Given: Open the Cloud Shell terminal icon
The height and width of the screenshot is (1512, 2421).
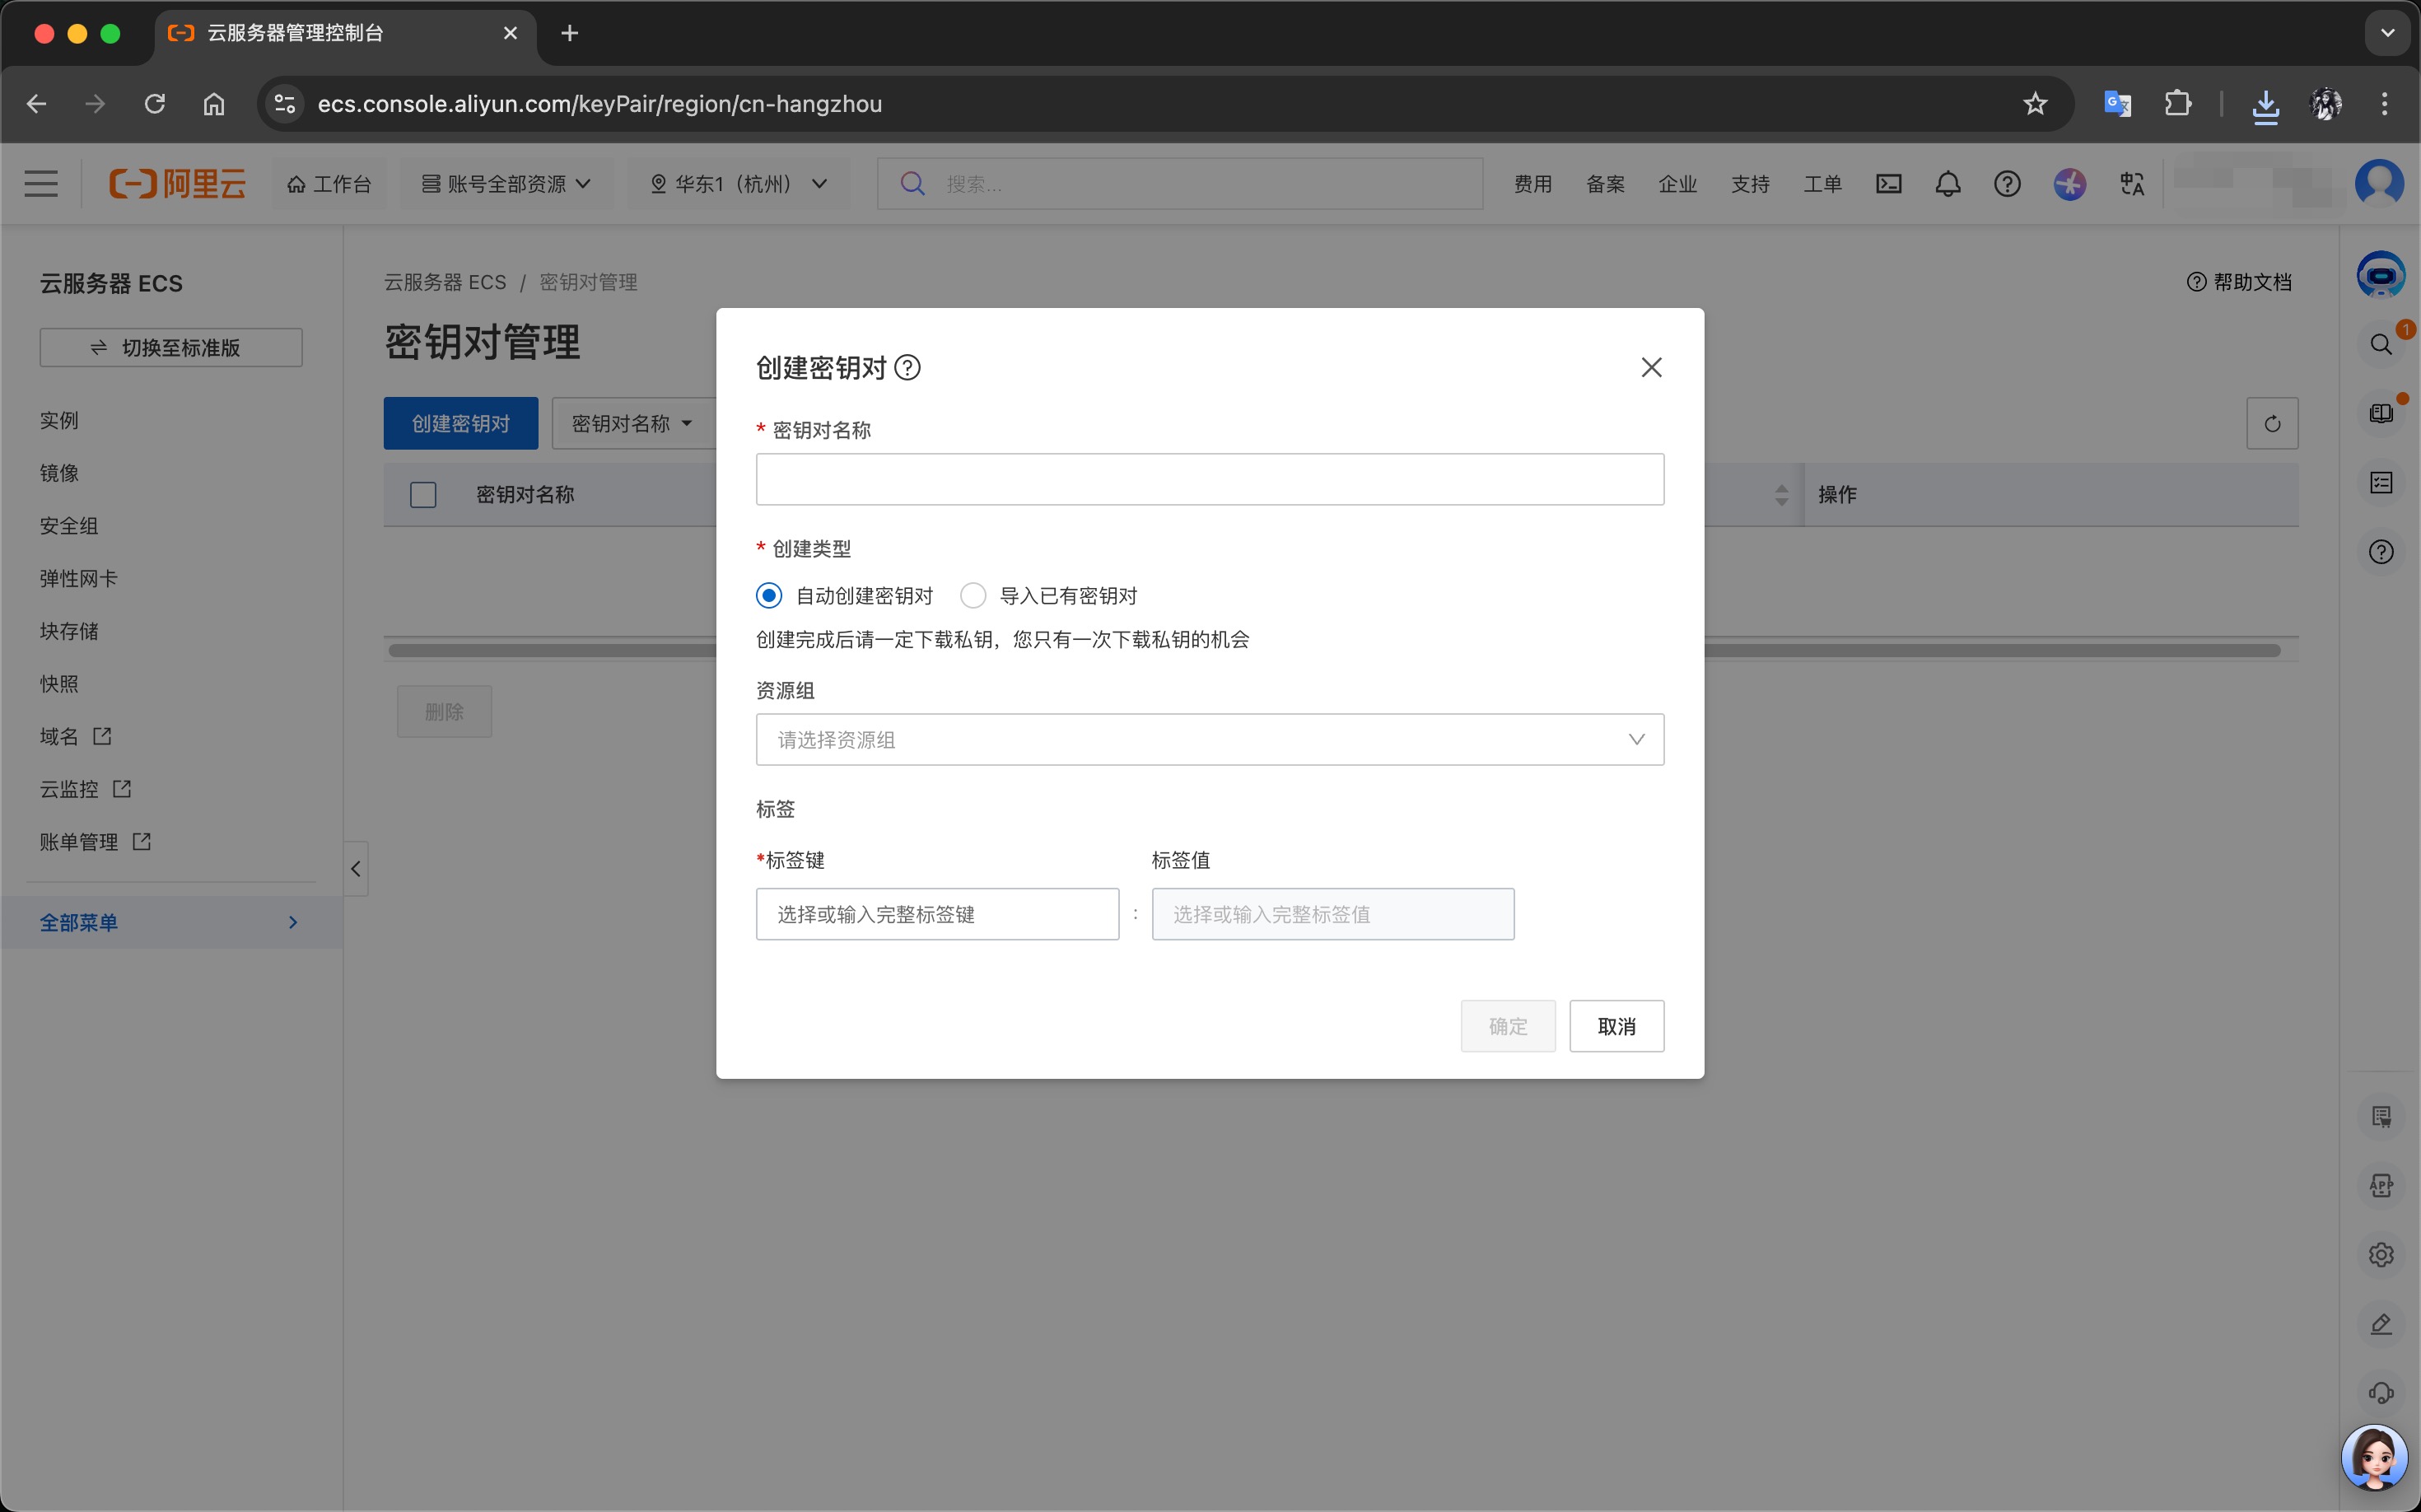Looking at the screenshot, I should click(1888, 184).
